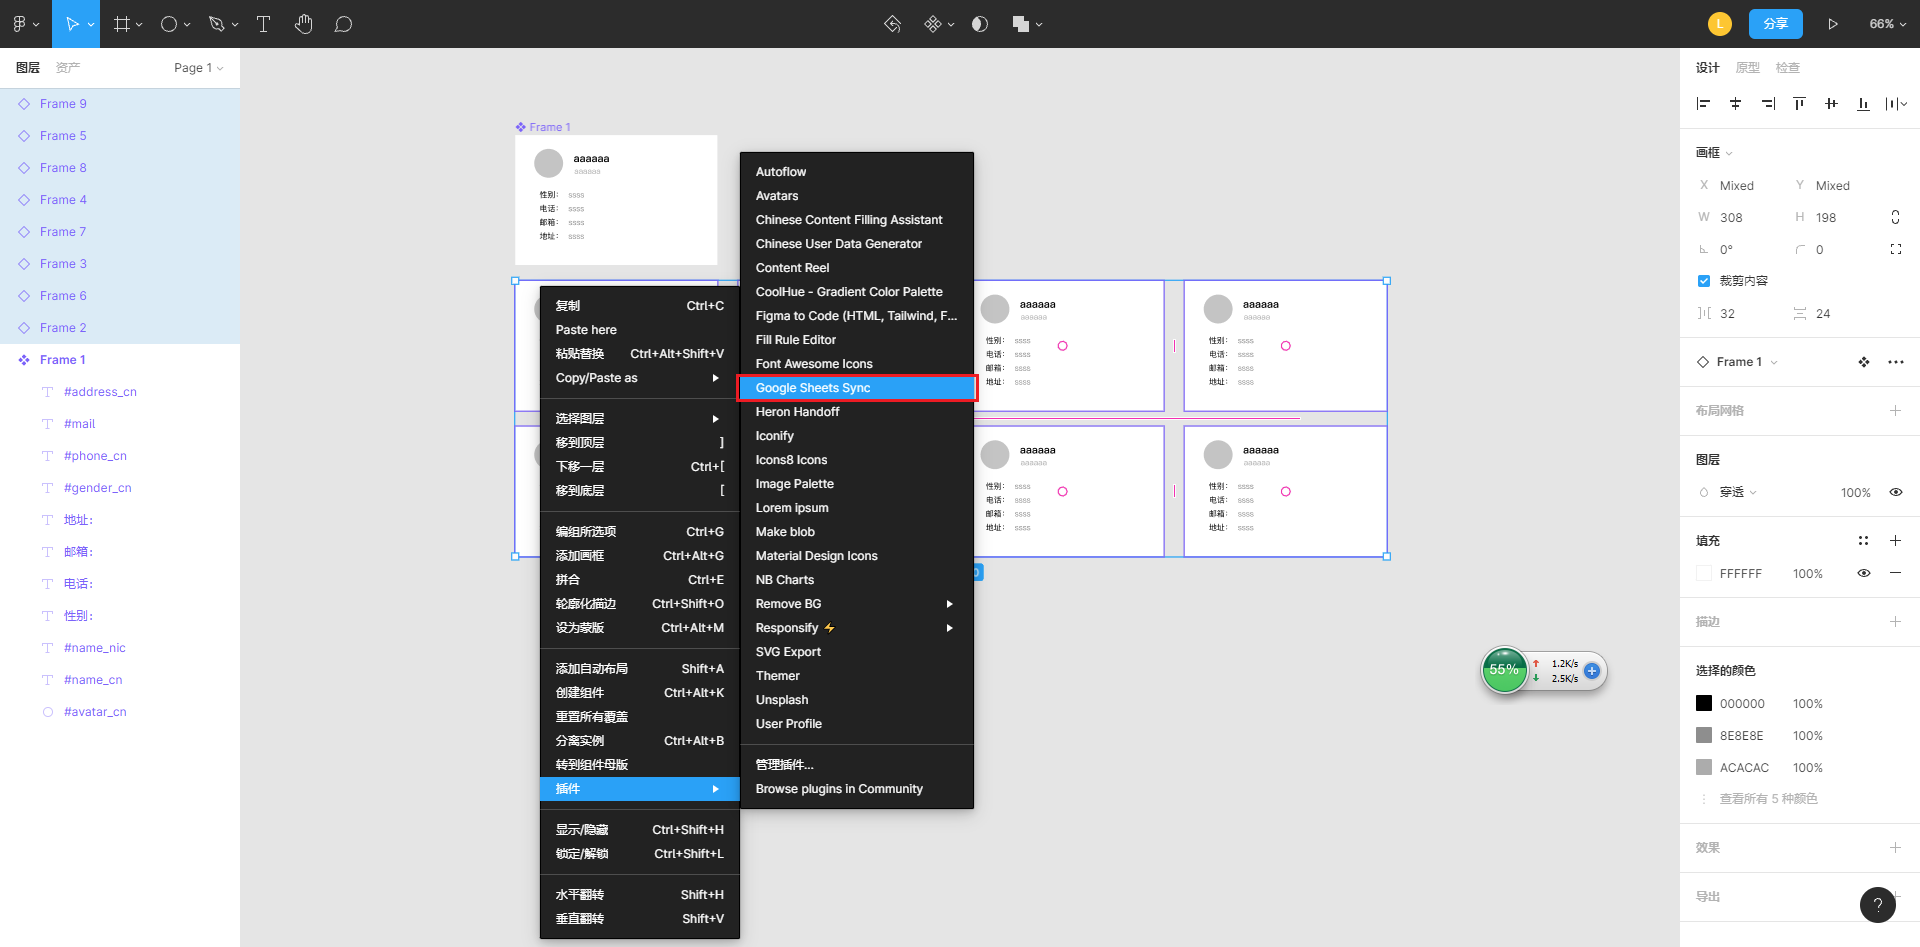Click the blue 分享 share button
Screen dimensions: 1920x947
coord(1775,24)
